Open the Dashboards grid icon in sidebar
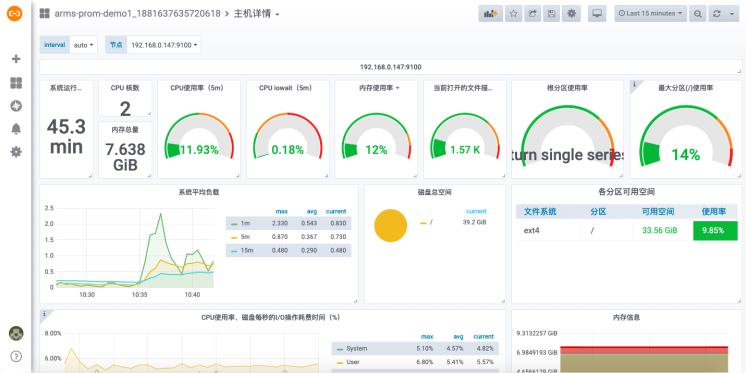 point(16,83)
